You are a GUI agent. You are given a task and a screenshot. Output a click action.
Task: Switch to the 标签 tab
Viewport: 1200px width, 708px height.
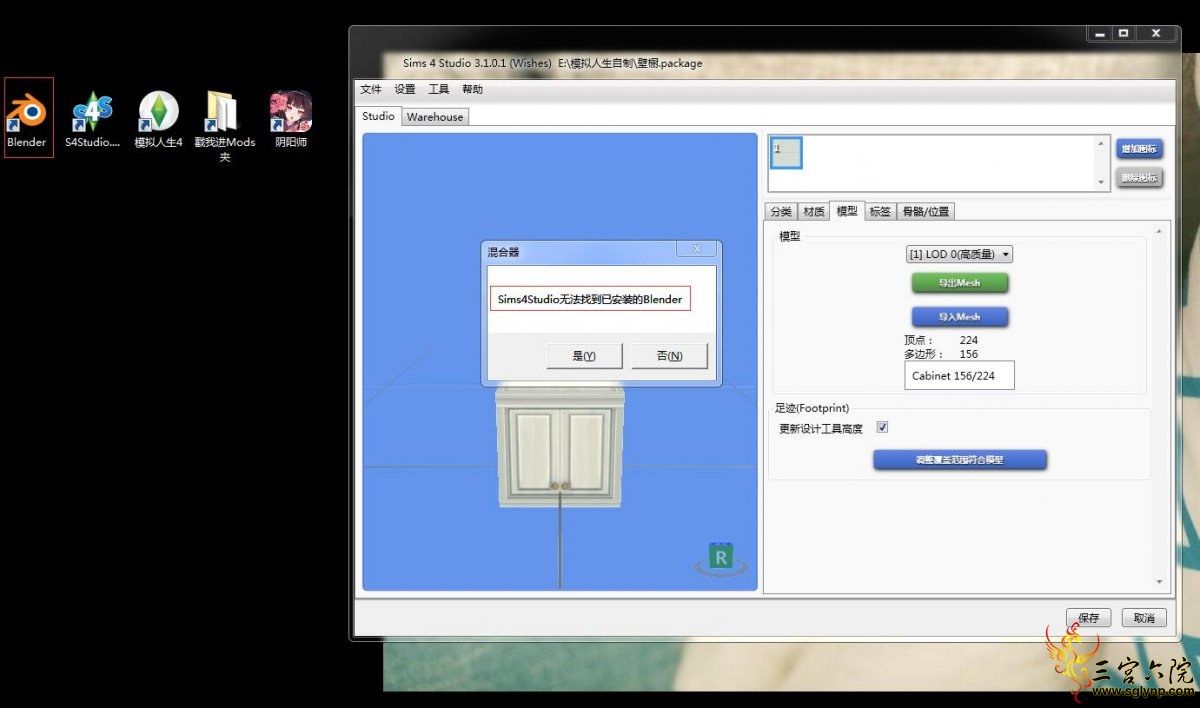point(880,211)
